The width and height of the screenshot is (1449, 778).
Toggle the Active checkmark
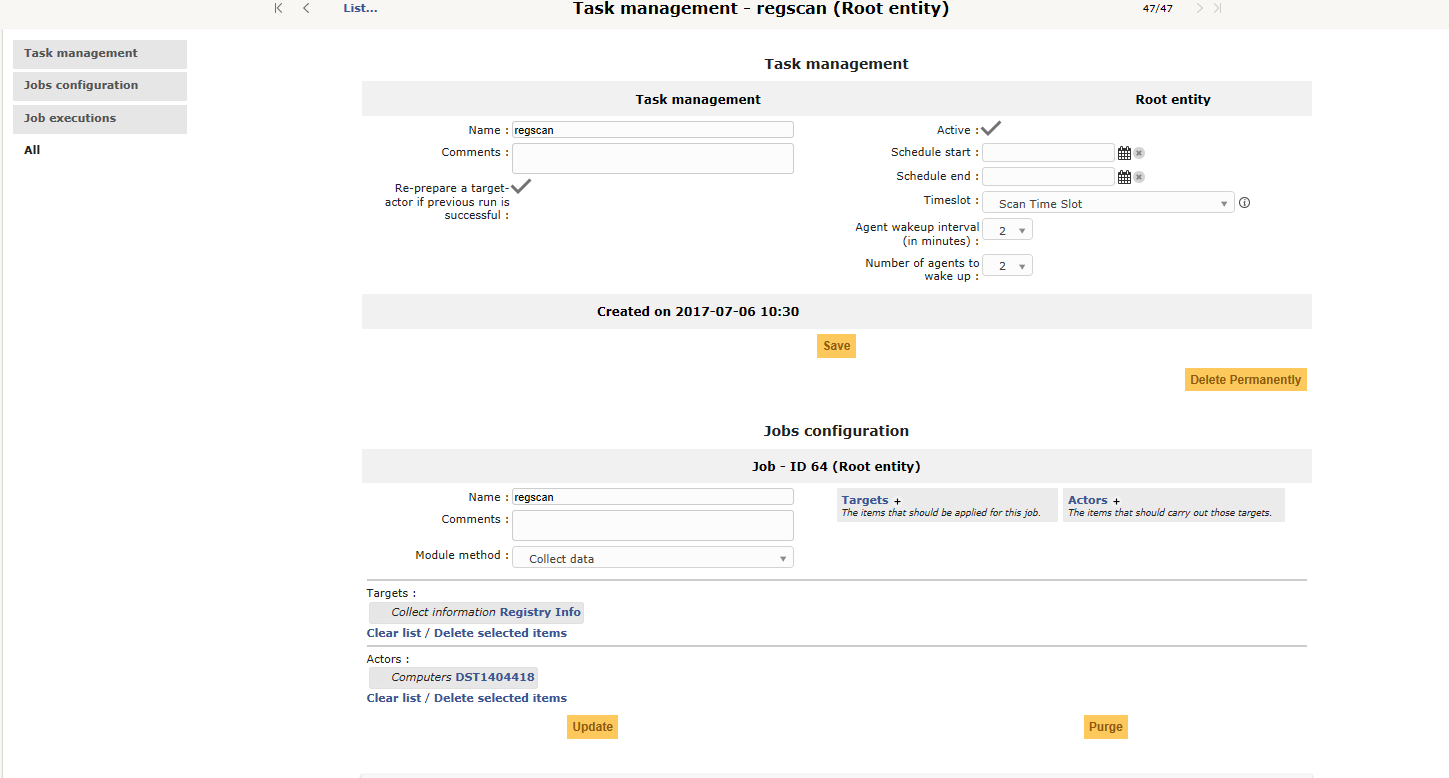(x=989, y=128)
